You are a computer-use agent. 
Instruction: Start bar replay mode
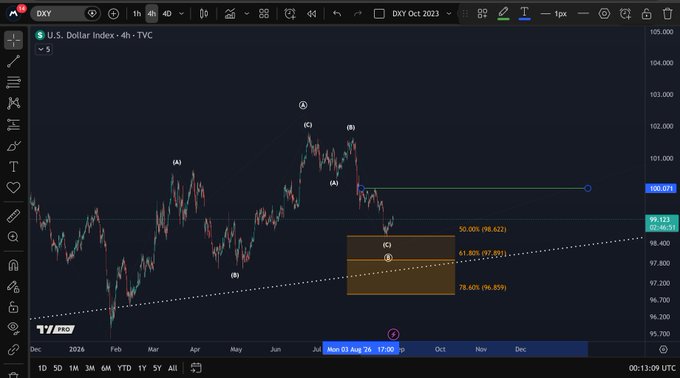tap(311, 14)
